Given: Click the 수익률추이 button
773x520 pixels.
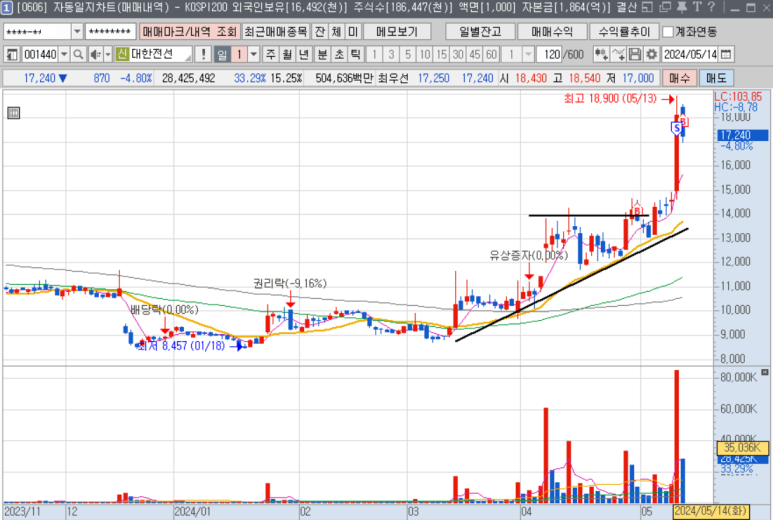Looking at the screenshot, I should pyautogui.click(x=623, y=32).
